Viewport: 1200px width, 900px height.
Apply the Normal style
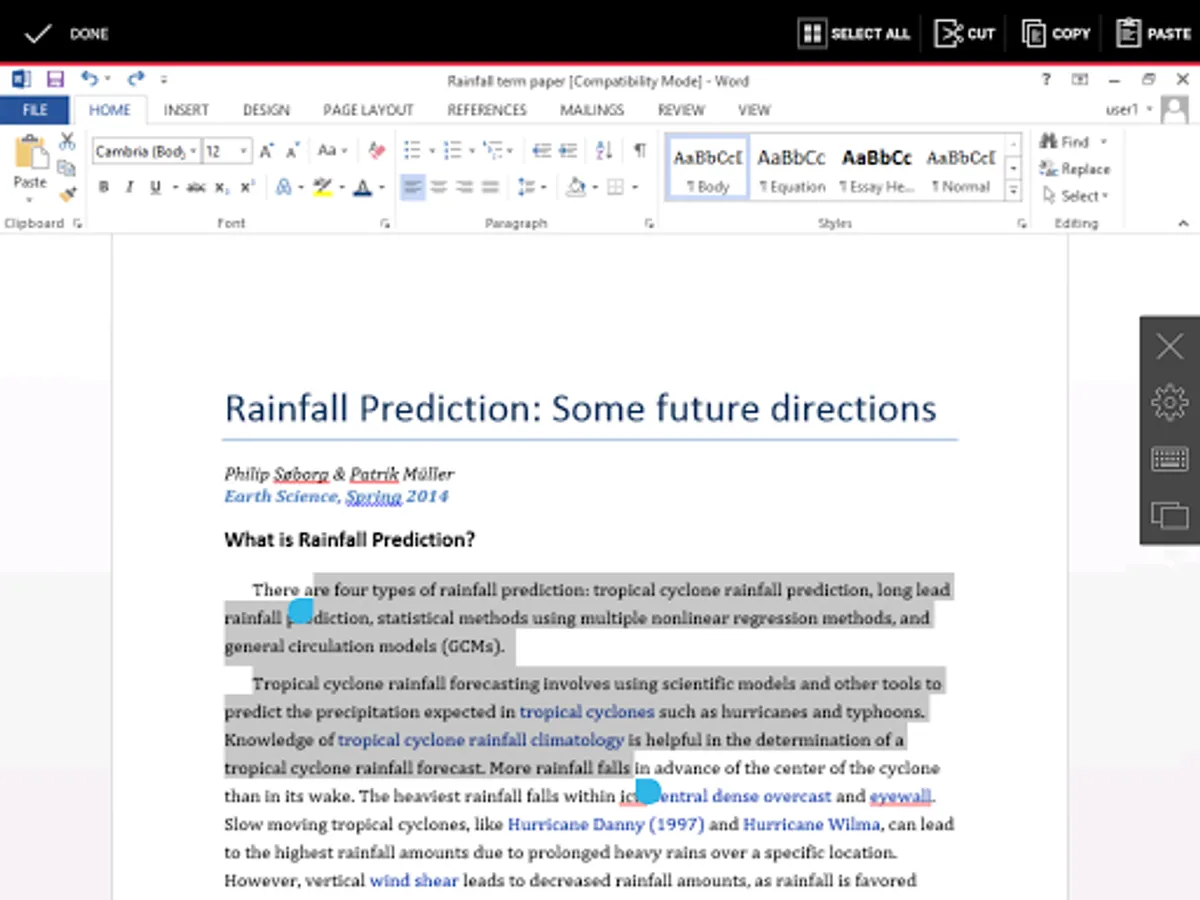click(x=960, y=168)
